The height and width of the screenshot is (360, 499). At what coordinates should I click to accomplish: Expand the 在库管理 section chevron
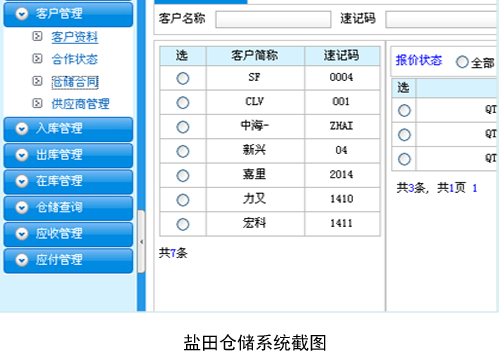point(22,181)
